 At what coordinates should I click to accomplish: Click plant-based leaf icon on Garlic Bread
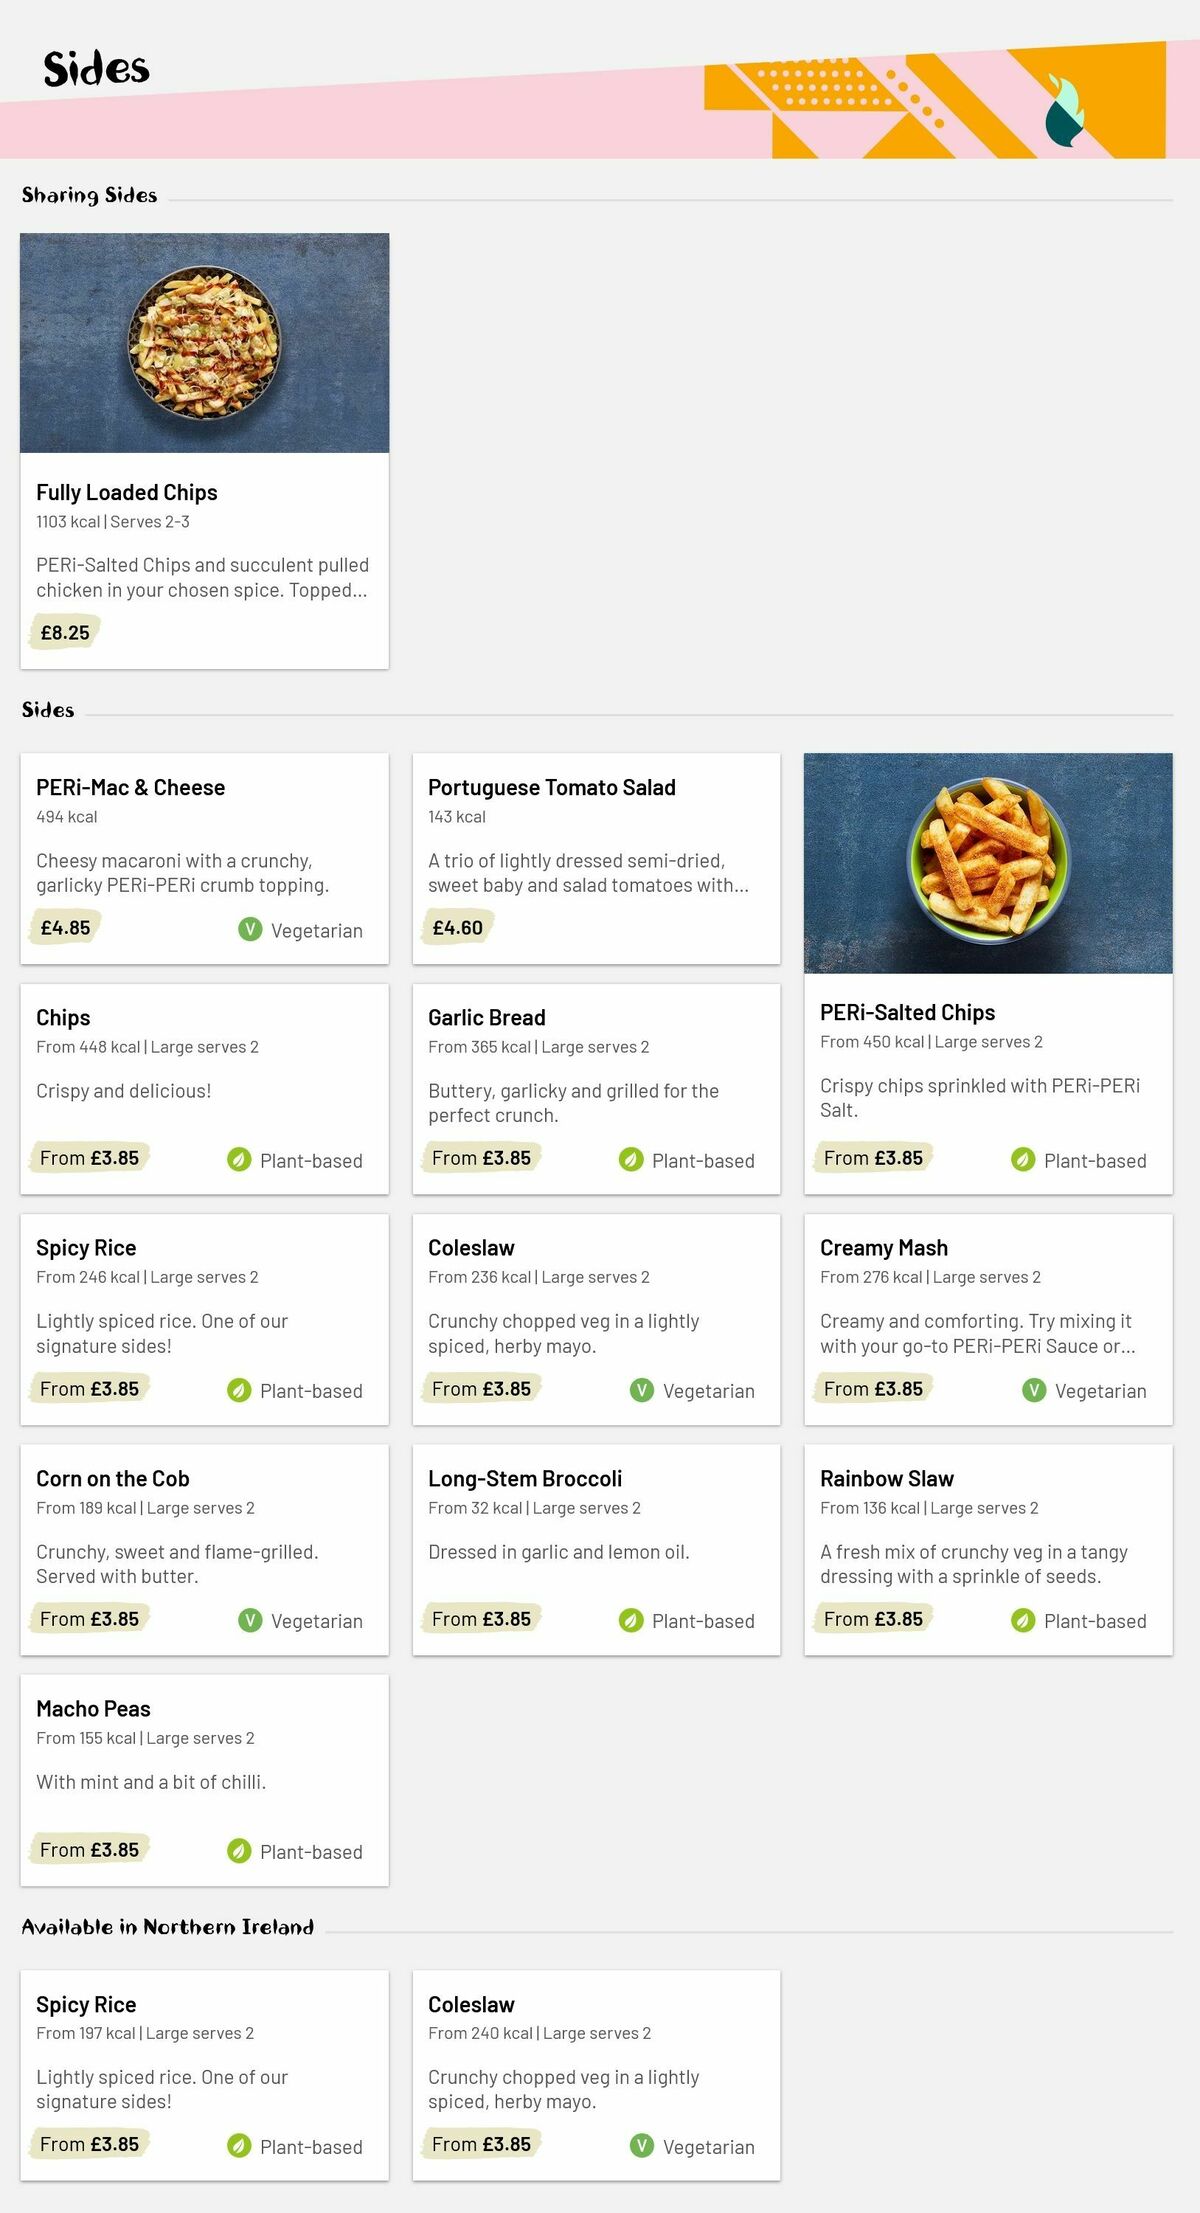(x=631, y=1159)
